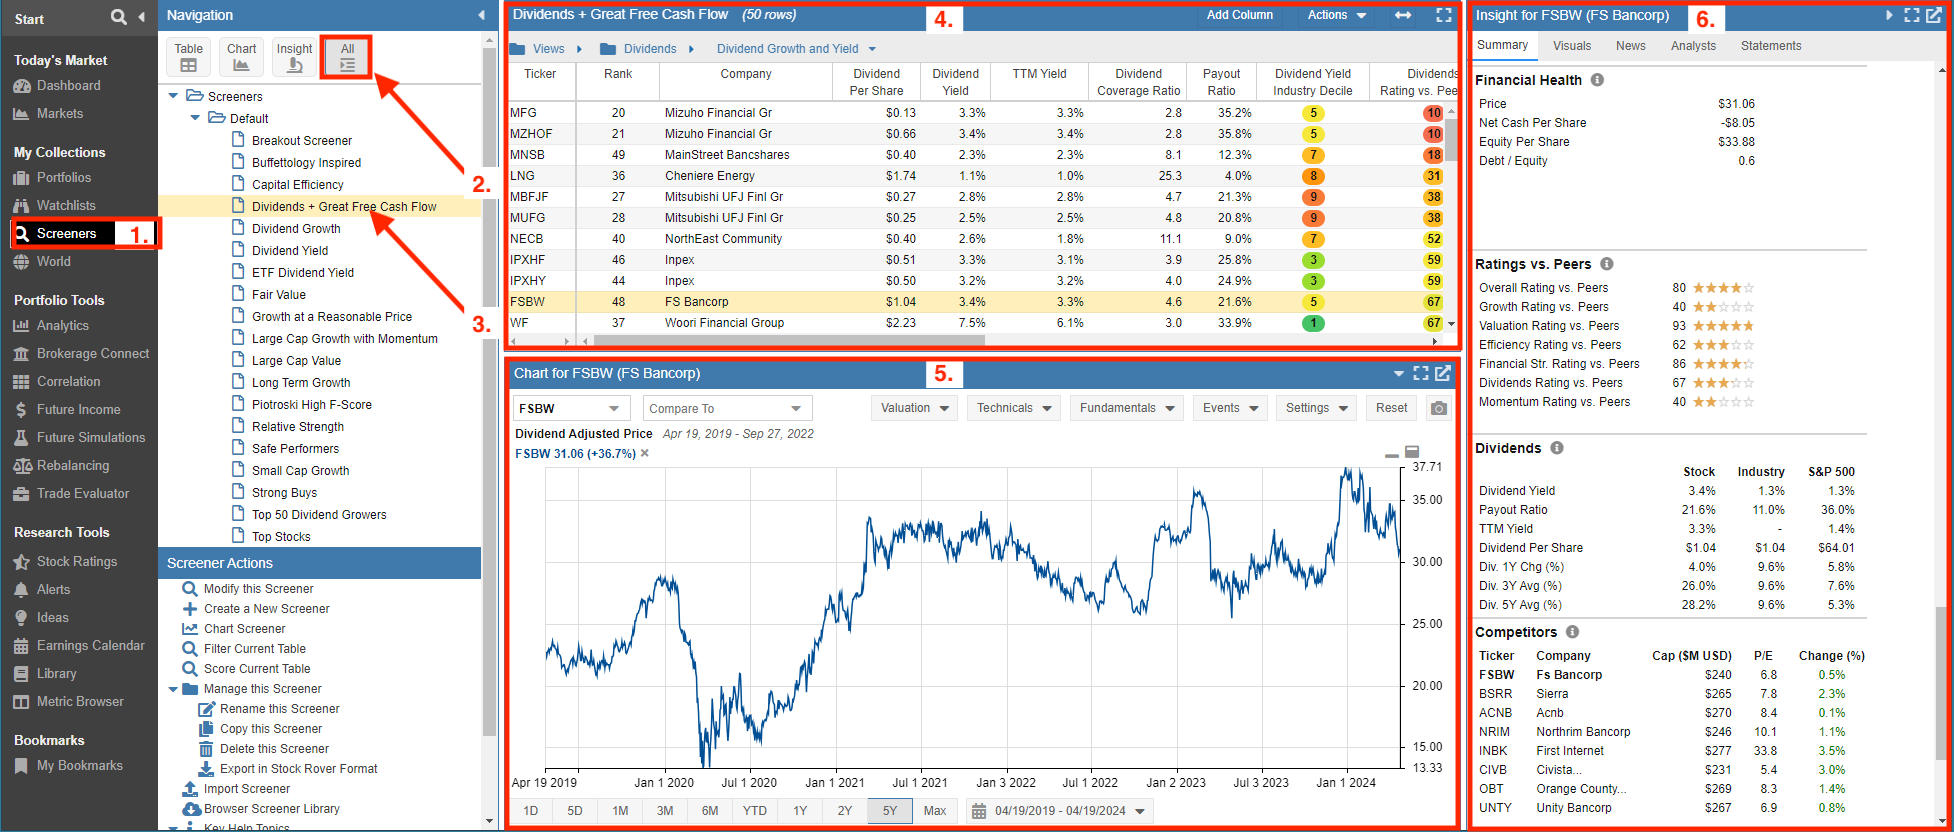Click the search icon beside Start
This screenshot has width=1954, height=832.
pos(119,17)
